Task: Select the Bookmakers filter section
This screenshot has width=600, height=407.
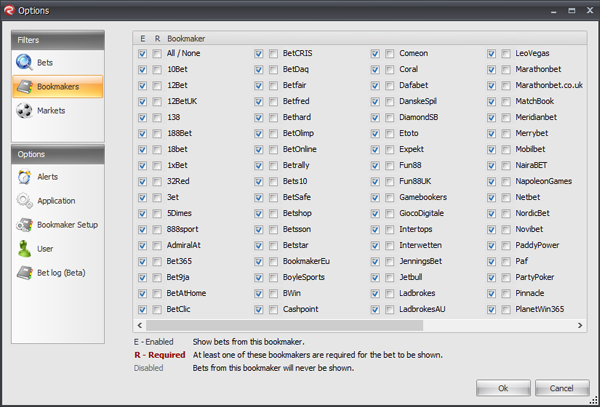Action: click(x=58, y=86)
